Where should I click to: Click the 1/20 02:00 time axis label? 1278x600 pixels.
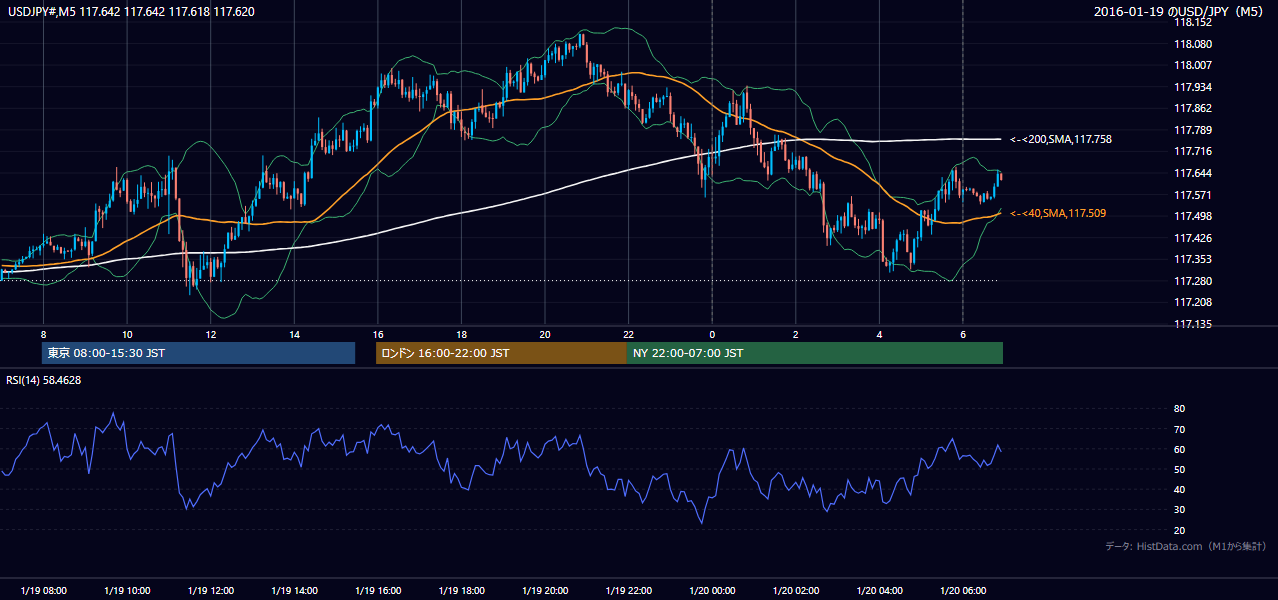pyautogui.click(x=796, y=590)
